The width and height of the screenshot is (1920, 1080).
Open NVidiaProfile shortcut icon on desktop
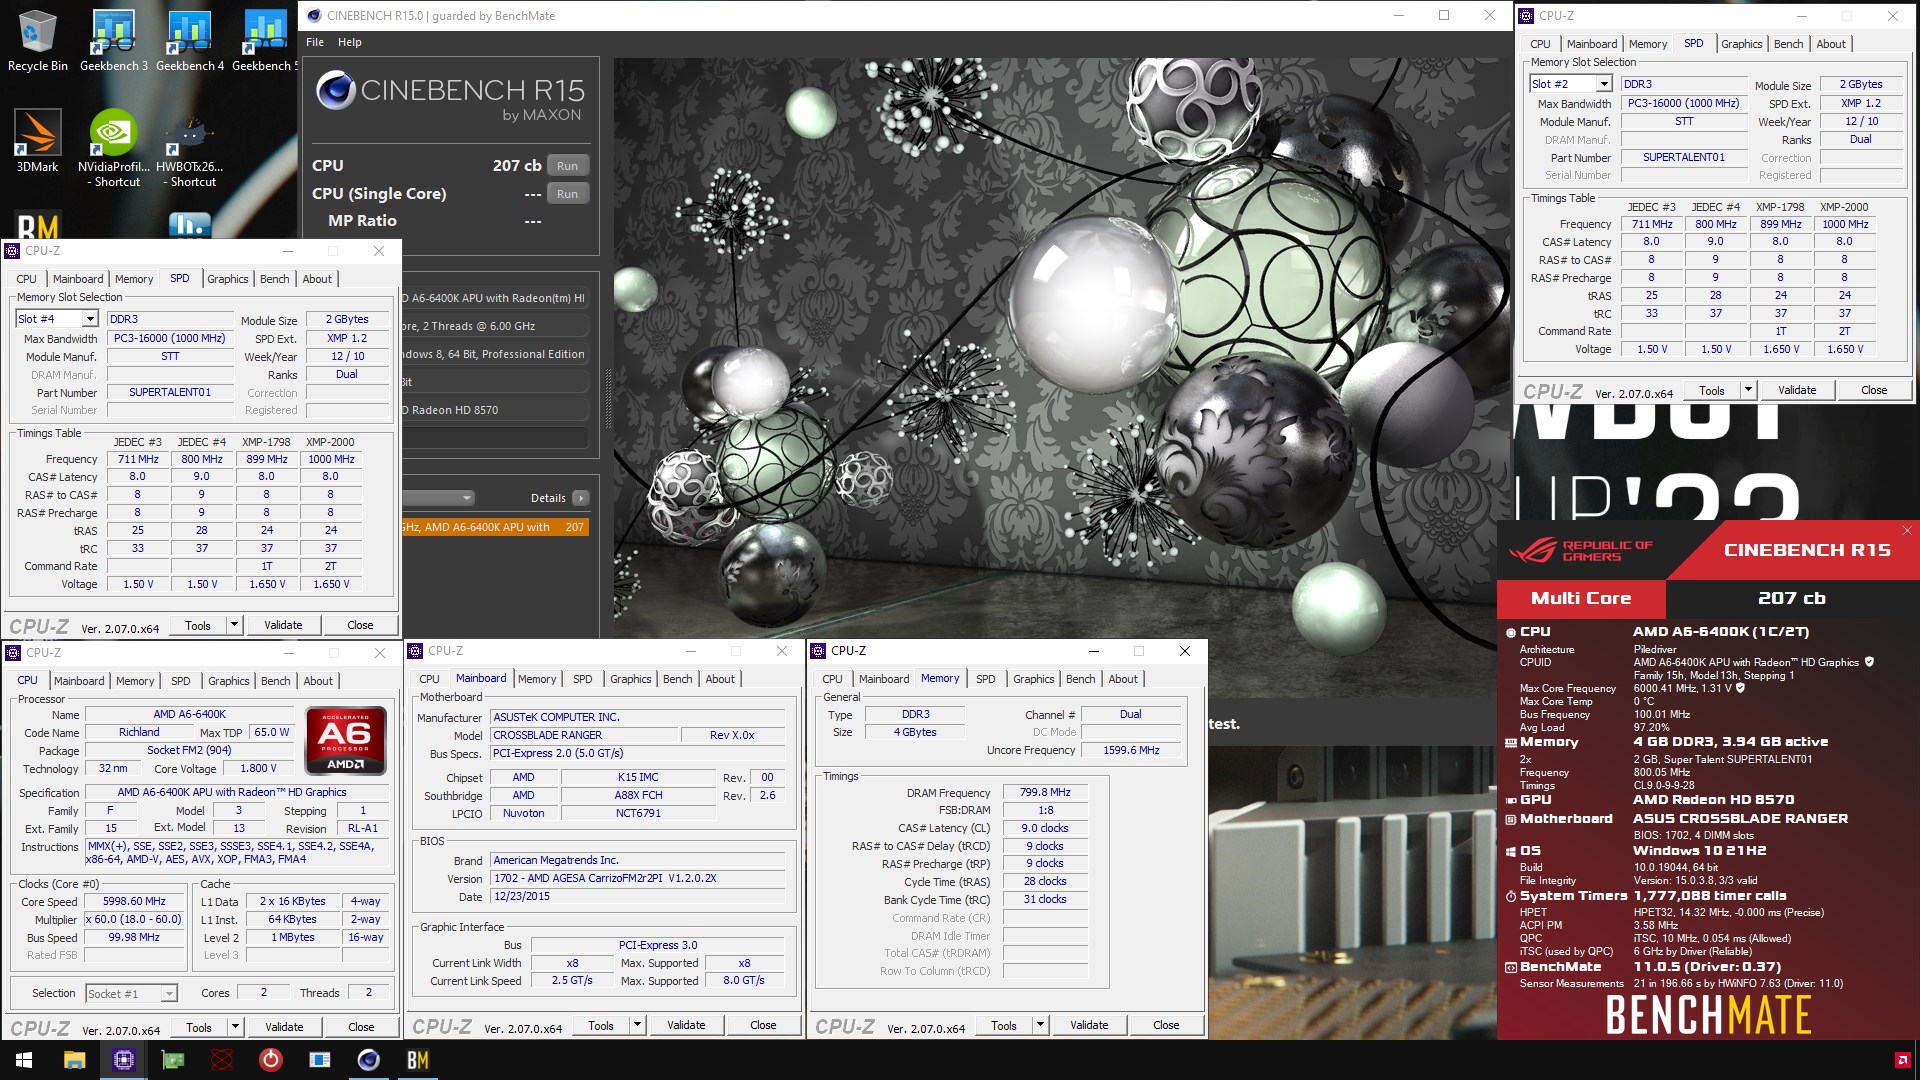click(x=113, y=148)
